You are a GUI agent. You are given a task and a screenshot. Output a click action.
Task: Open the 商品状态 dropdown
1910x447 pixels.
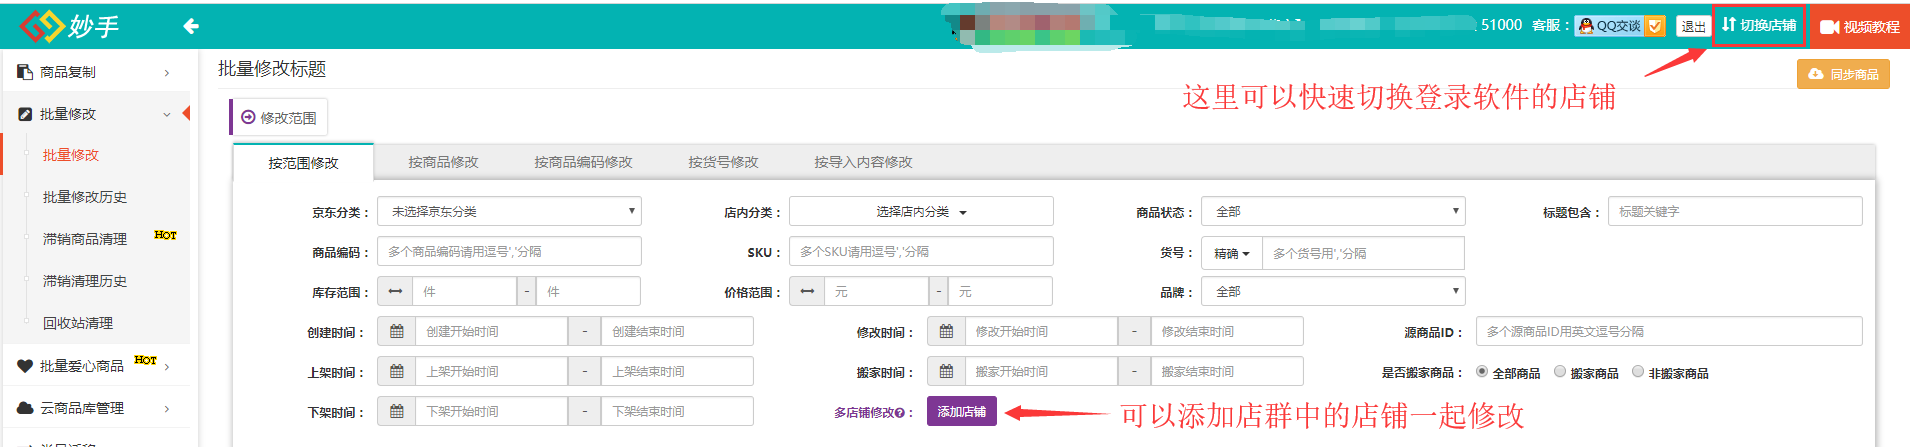point(1333,212)
